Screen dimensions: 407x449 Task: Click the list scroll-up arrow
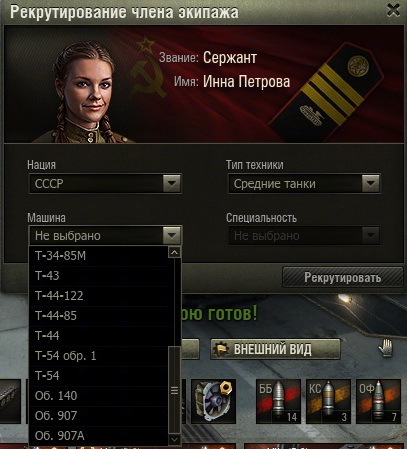tap(174, 252)
